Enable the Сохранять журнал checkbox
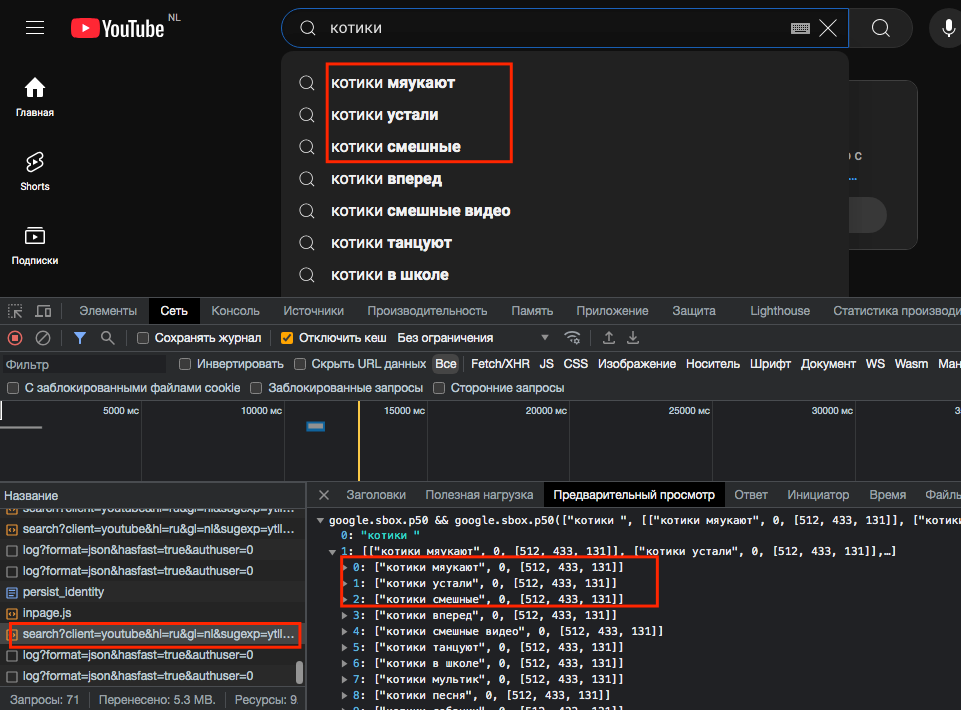Image resolution: width=961 pixels, height=710 pixels. click(143, 338)
